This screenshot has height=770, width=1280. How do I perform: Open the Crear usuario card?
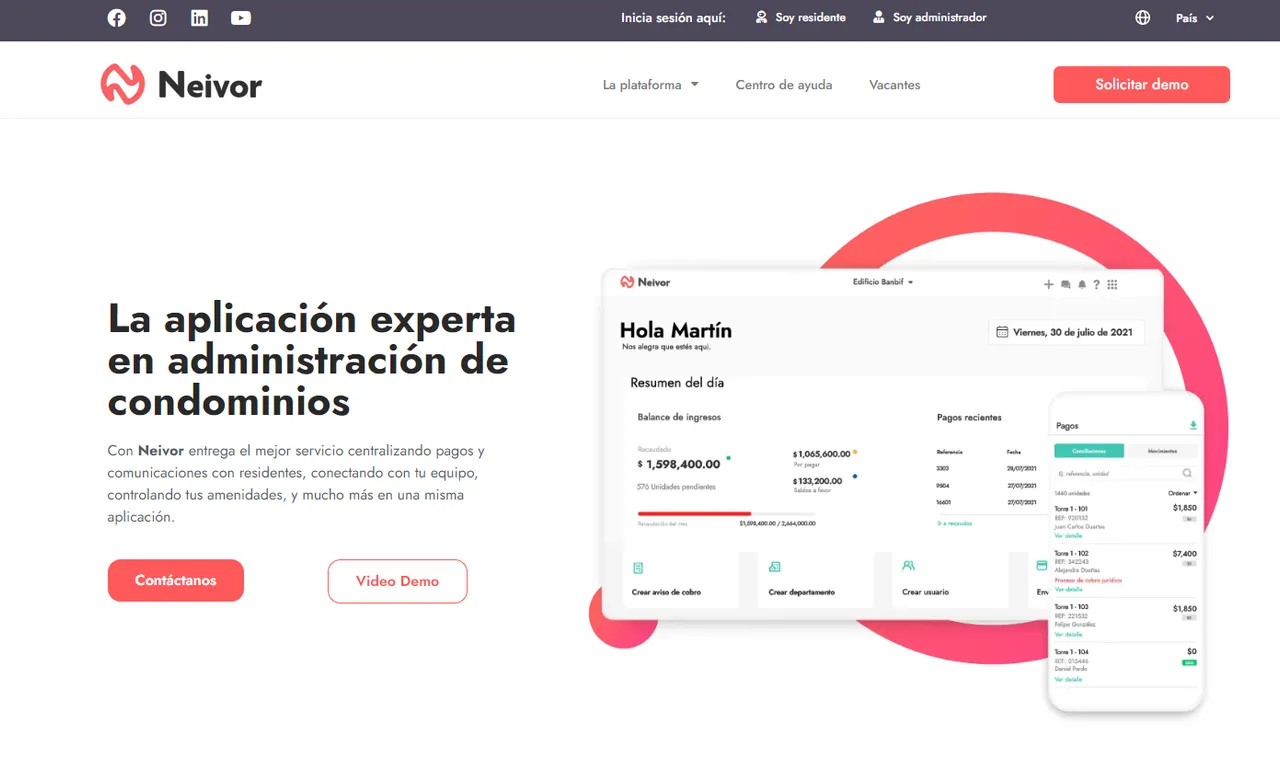[950, 578]
